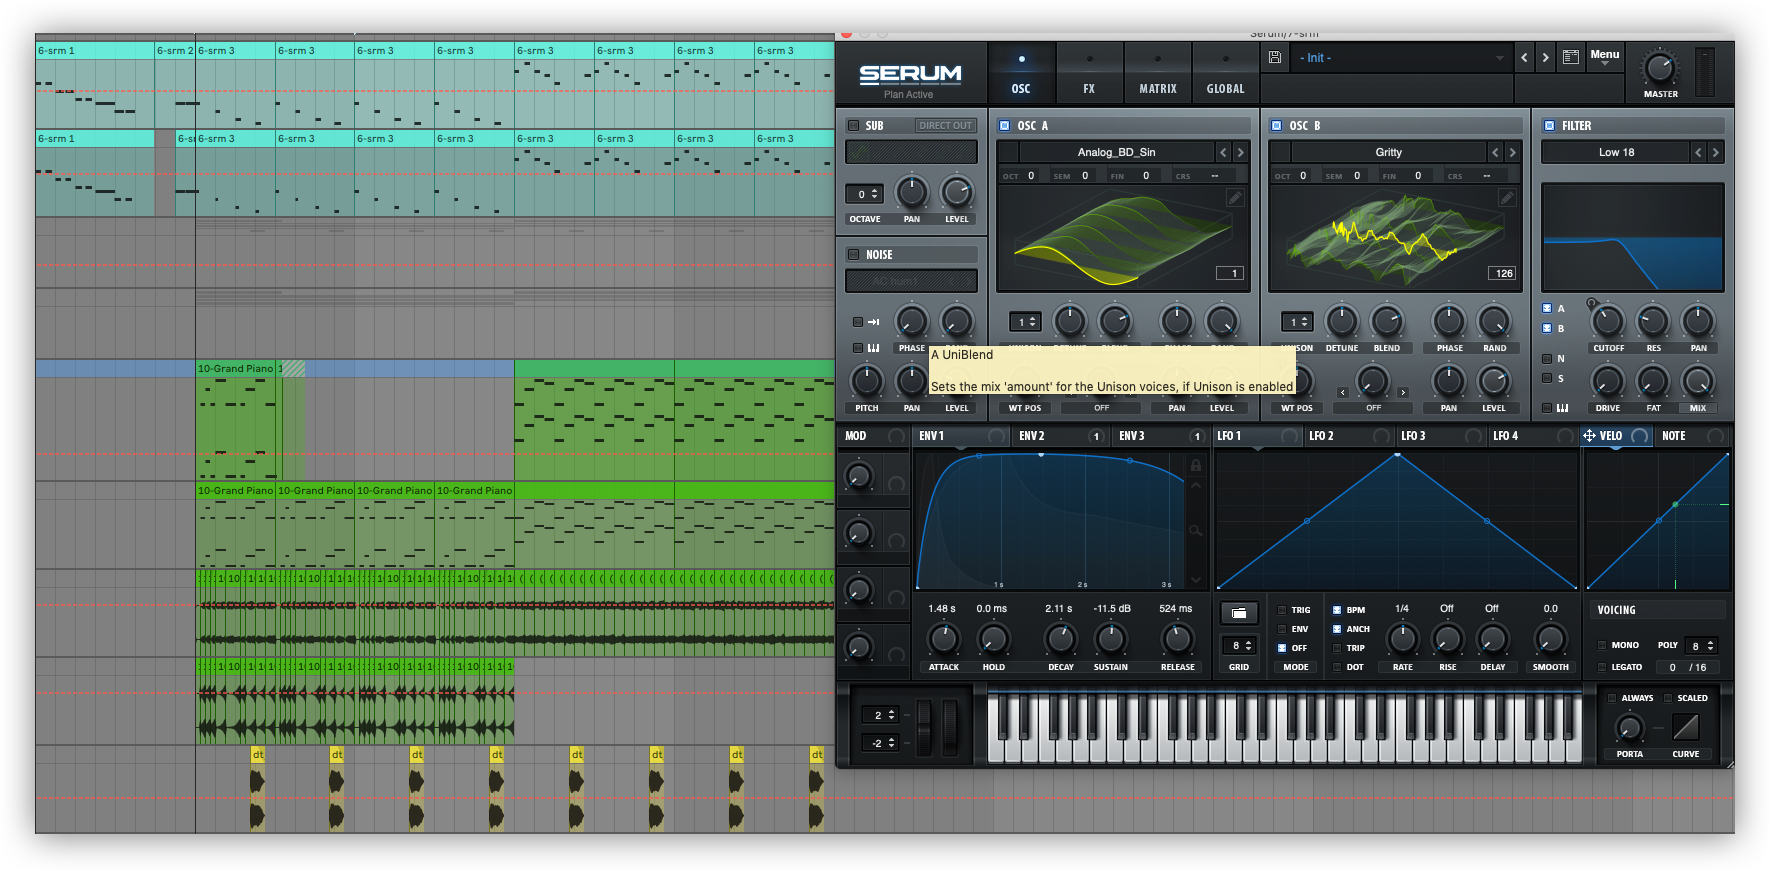Switch to the OSC tab

click(1021, 73)
